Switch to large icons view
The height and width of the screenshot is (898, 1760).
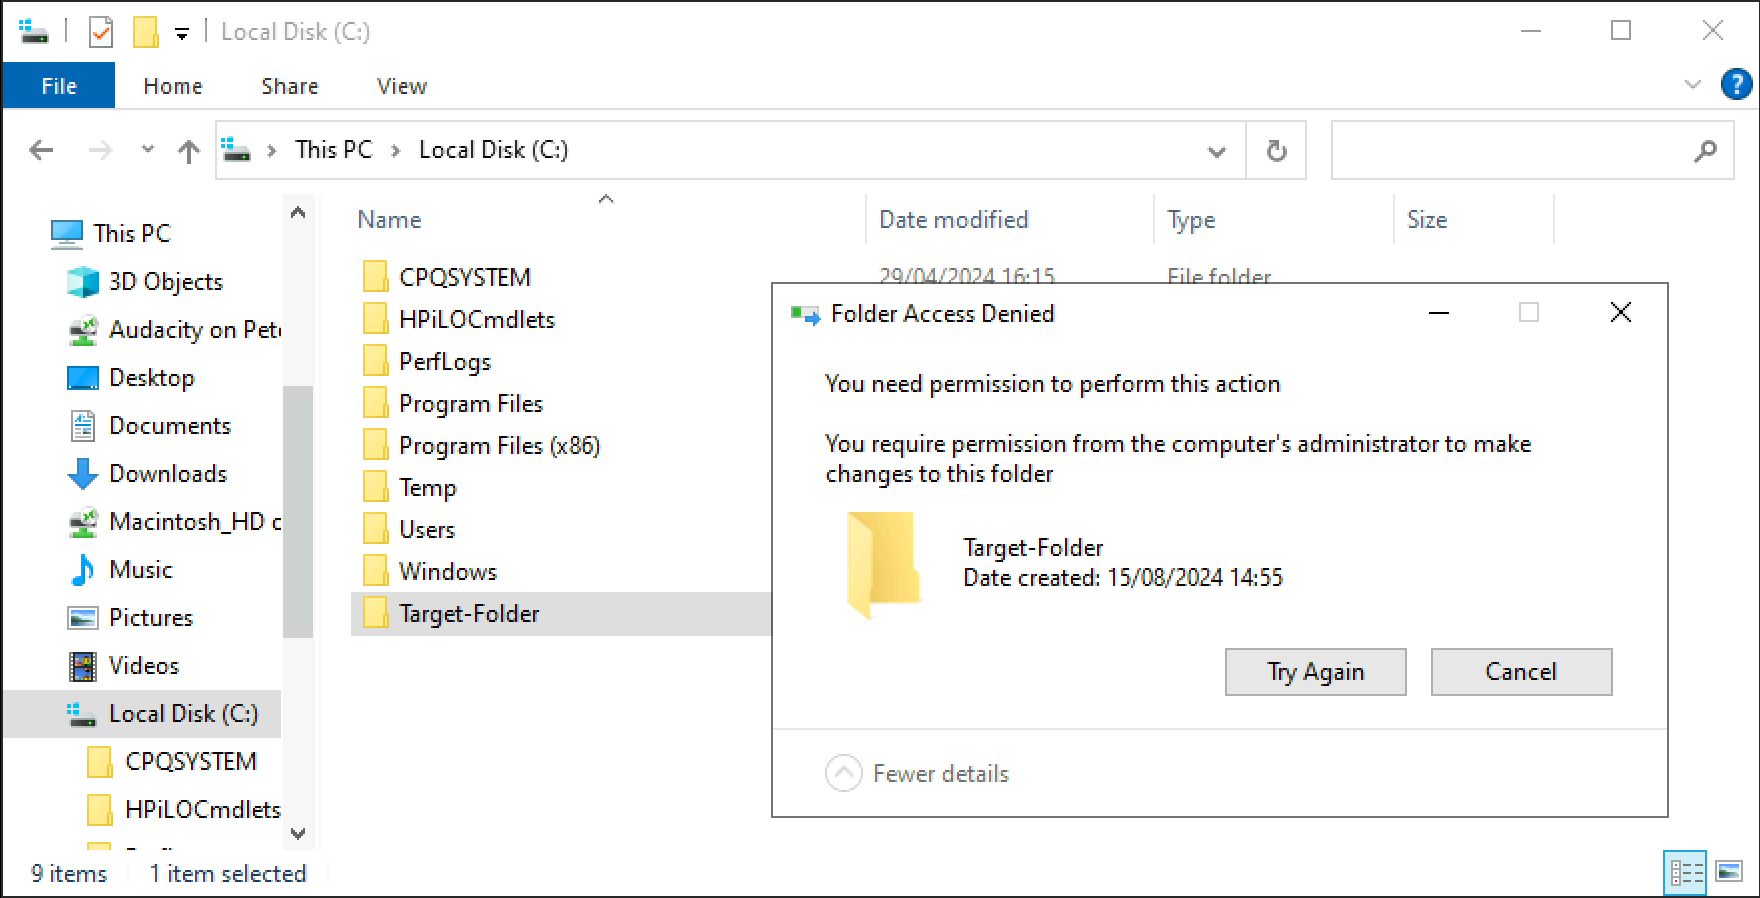pyautogui.click(x=1729, y=872)
